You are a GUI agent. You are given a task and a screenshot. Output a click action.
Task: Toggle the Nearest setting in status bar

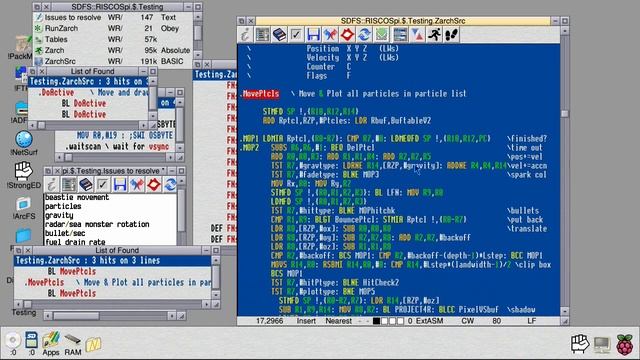(338, 321)
